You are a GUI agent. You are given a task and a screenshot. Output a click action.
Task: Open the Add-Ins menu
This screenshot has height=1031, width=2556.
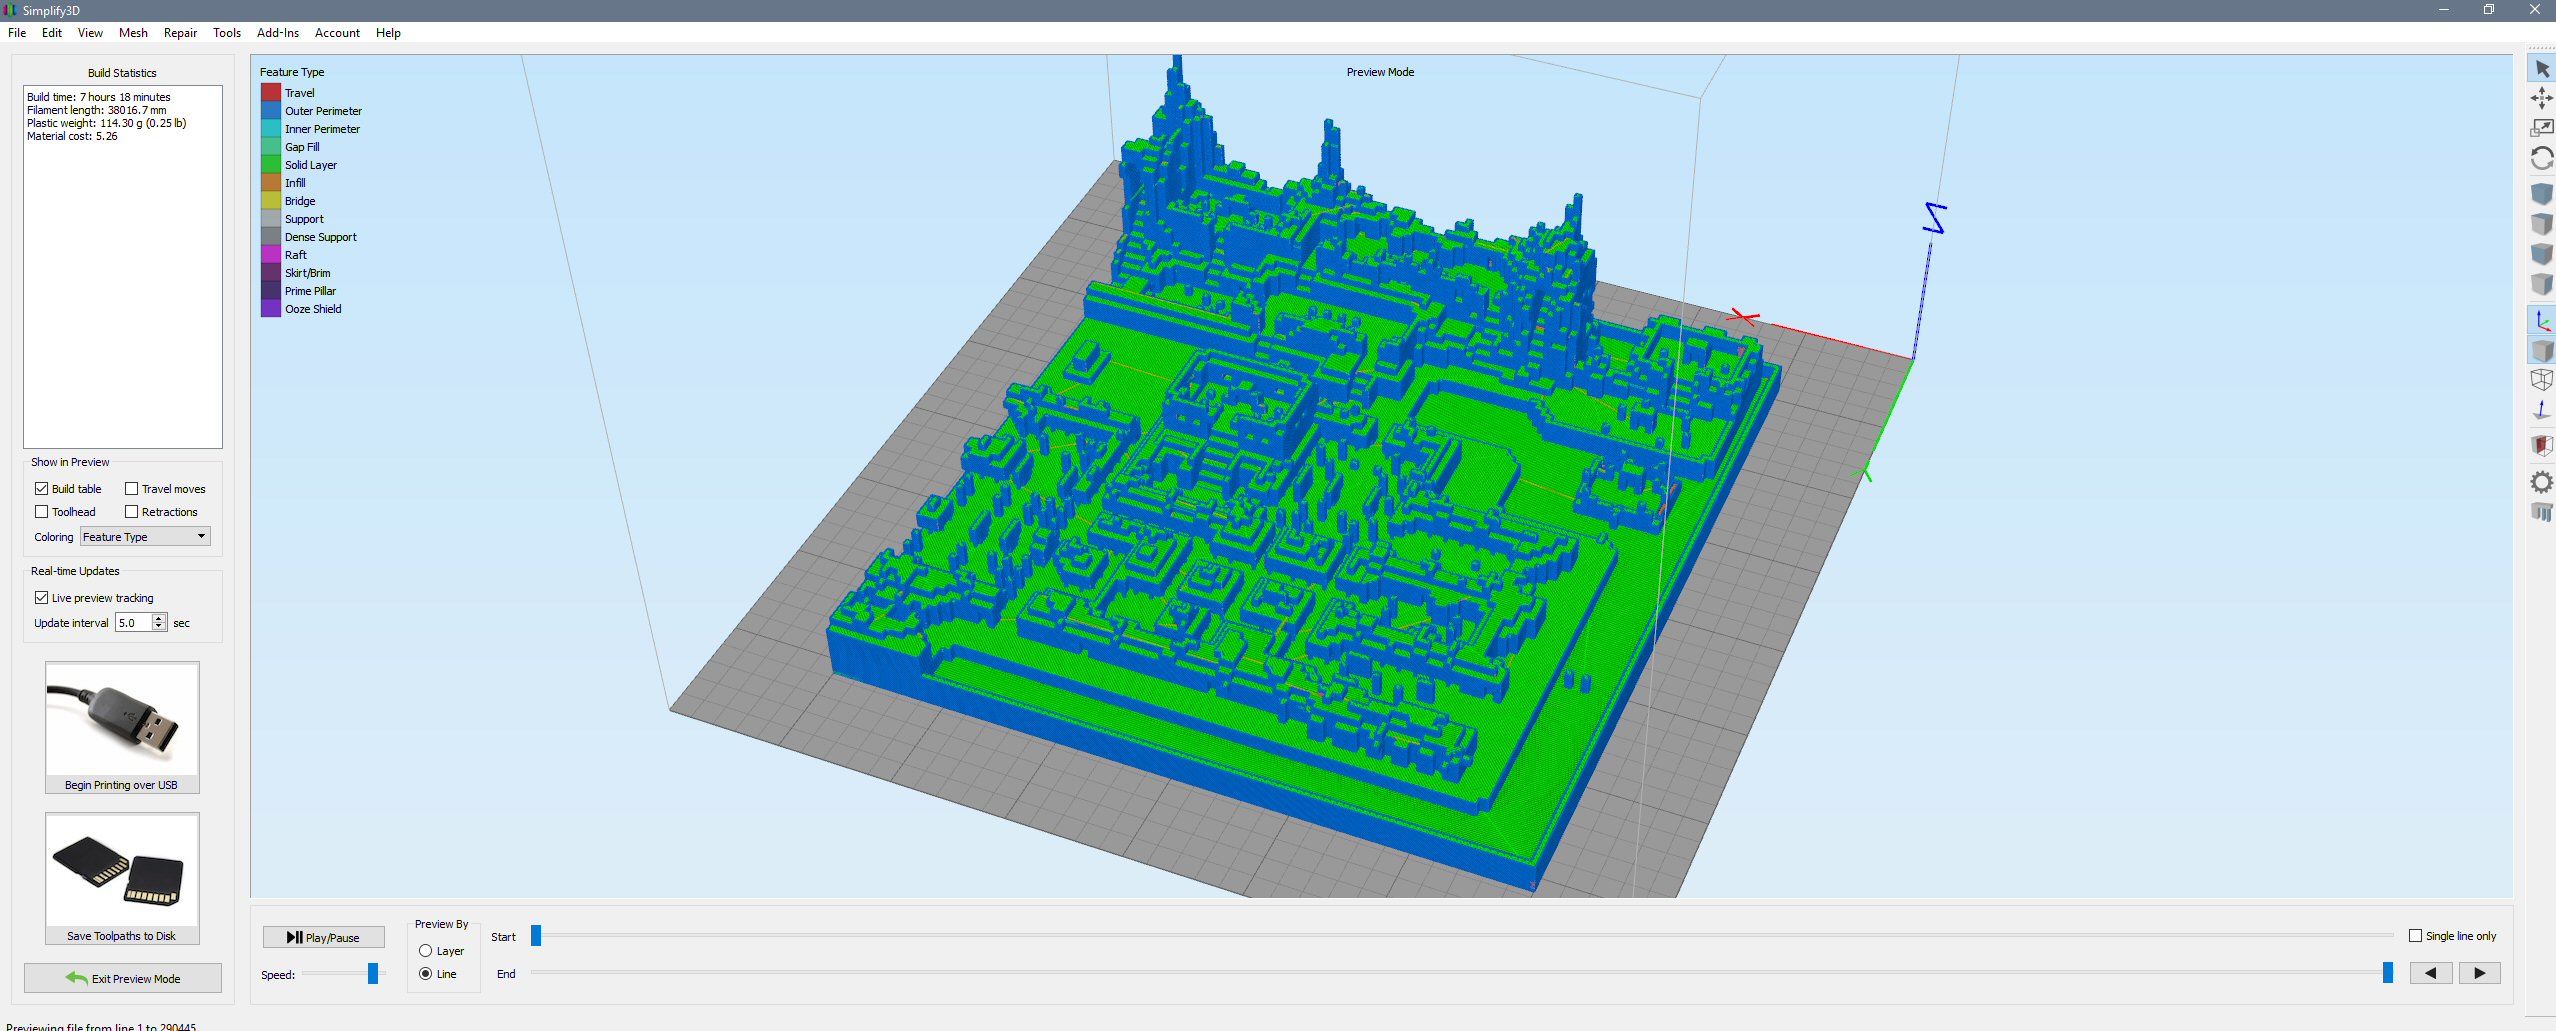[277, 33]
